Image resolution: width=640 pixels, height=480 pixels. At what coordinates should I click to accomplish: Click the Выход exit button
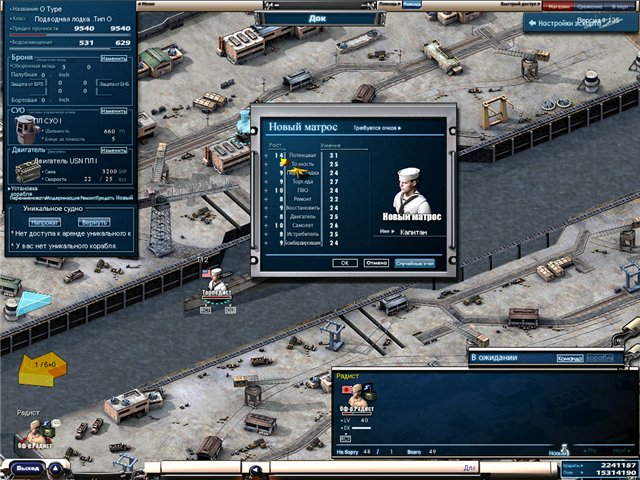tap(27, 467)
